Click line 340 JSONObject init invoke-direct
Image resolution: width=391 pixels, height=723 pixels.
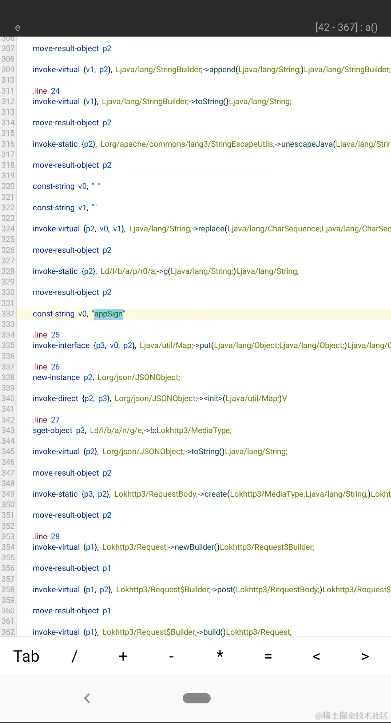[160, 398]
